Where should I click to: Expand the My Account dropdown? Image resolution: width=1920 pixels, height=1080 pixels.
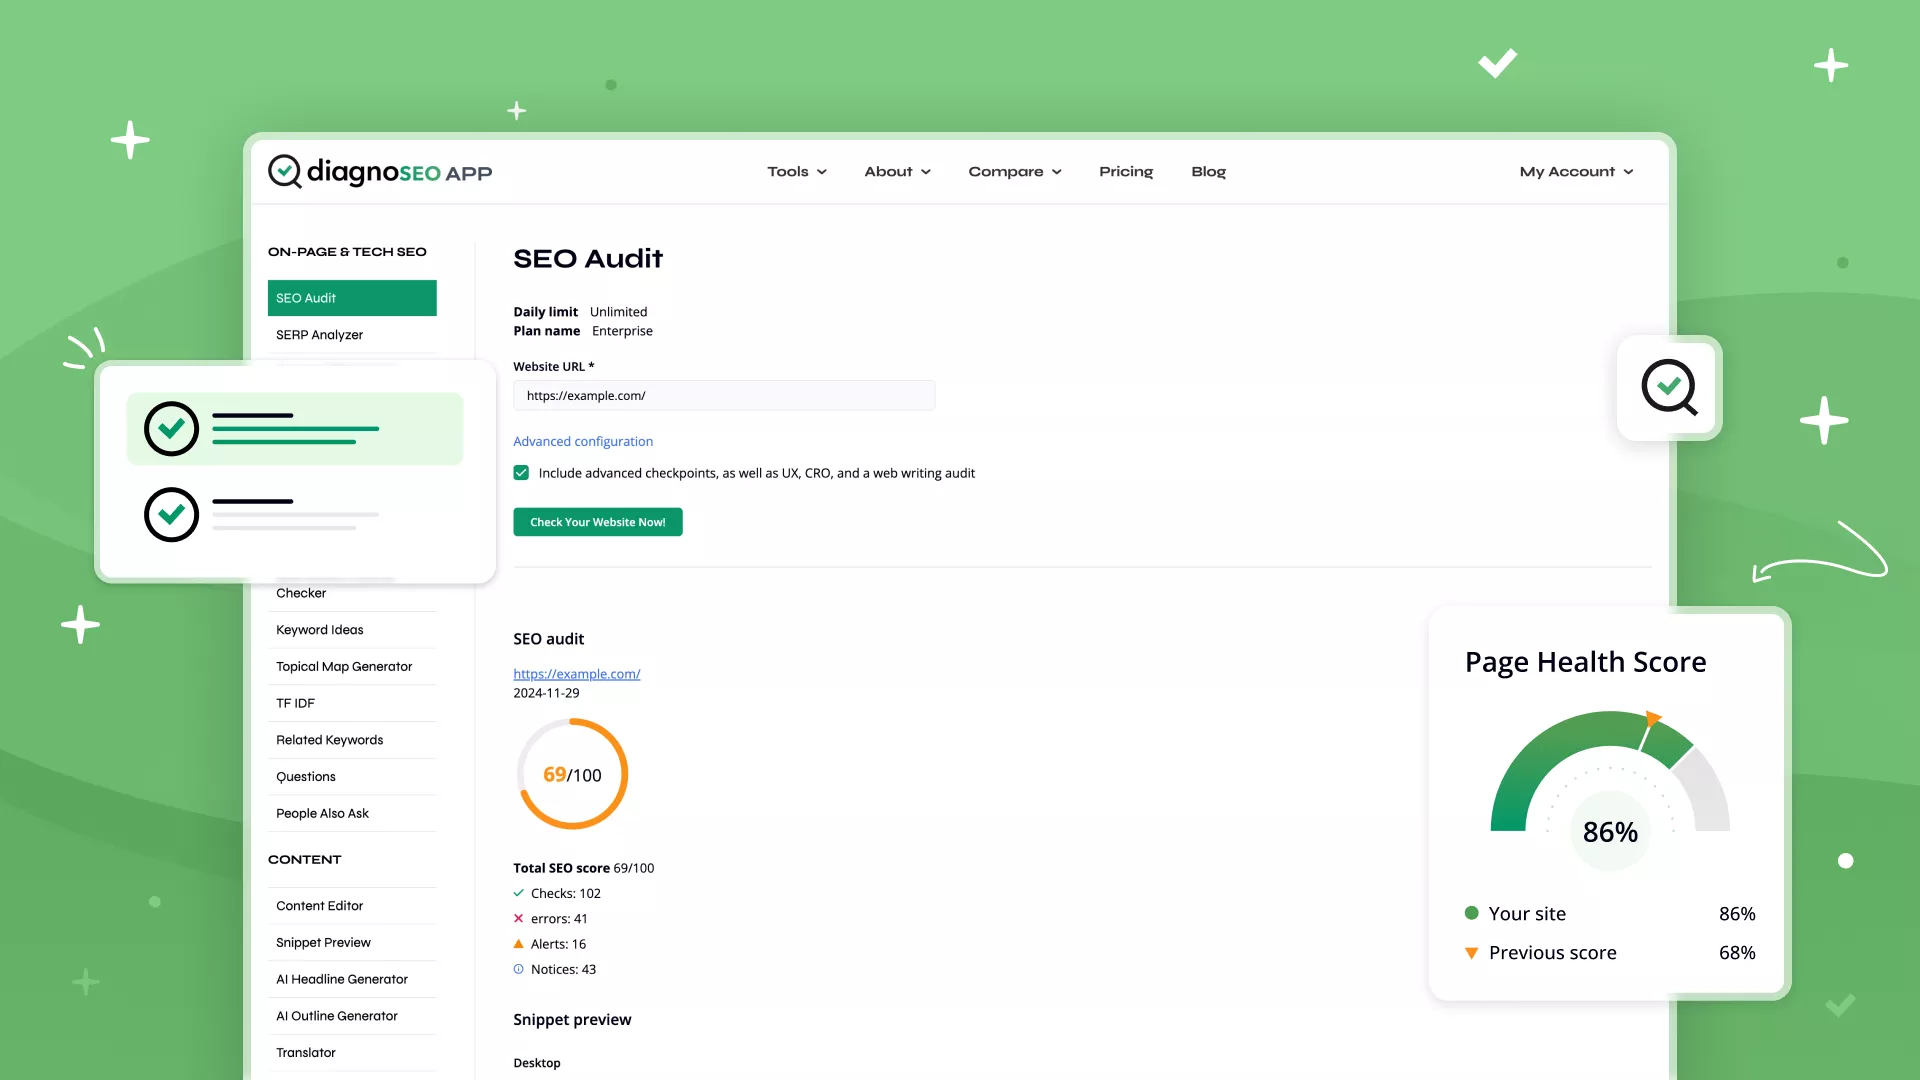(1576, 172)
